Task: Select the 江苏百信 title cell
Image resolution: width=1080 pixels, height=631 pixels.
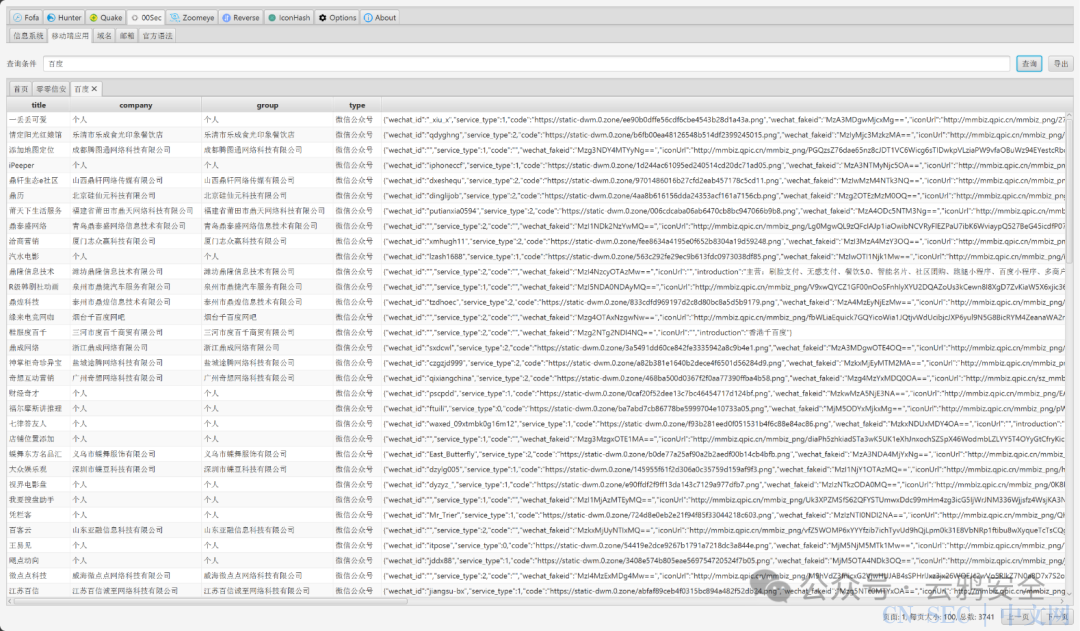Action: [x=38, y=590]
